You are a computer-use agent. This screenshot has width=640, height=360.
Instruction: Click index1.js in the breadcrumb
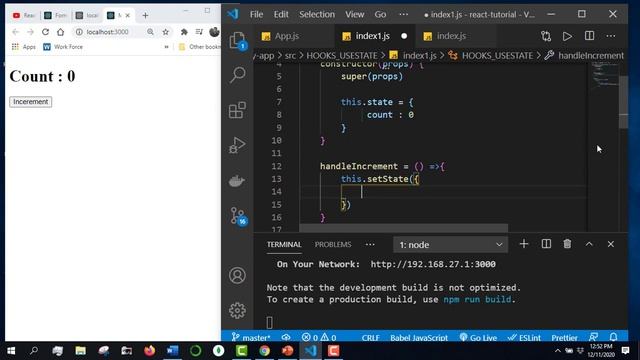point(419,56)
